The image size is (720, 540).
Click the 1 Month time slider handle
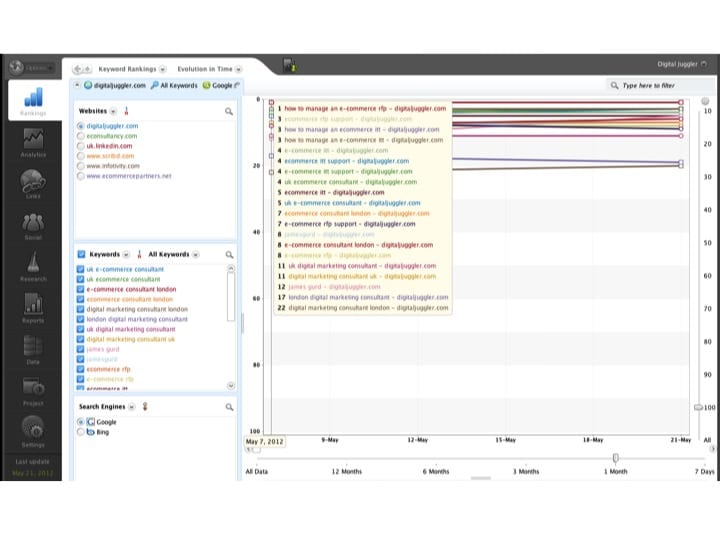[615, 458]
